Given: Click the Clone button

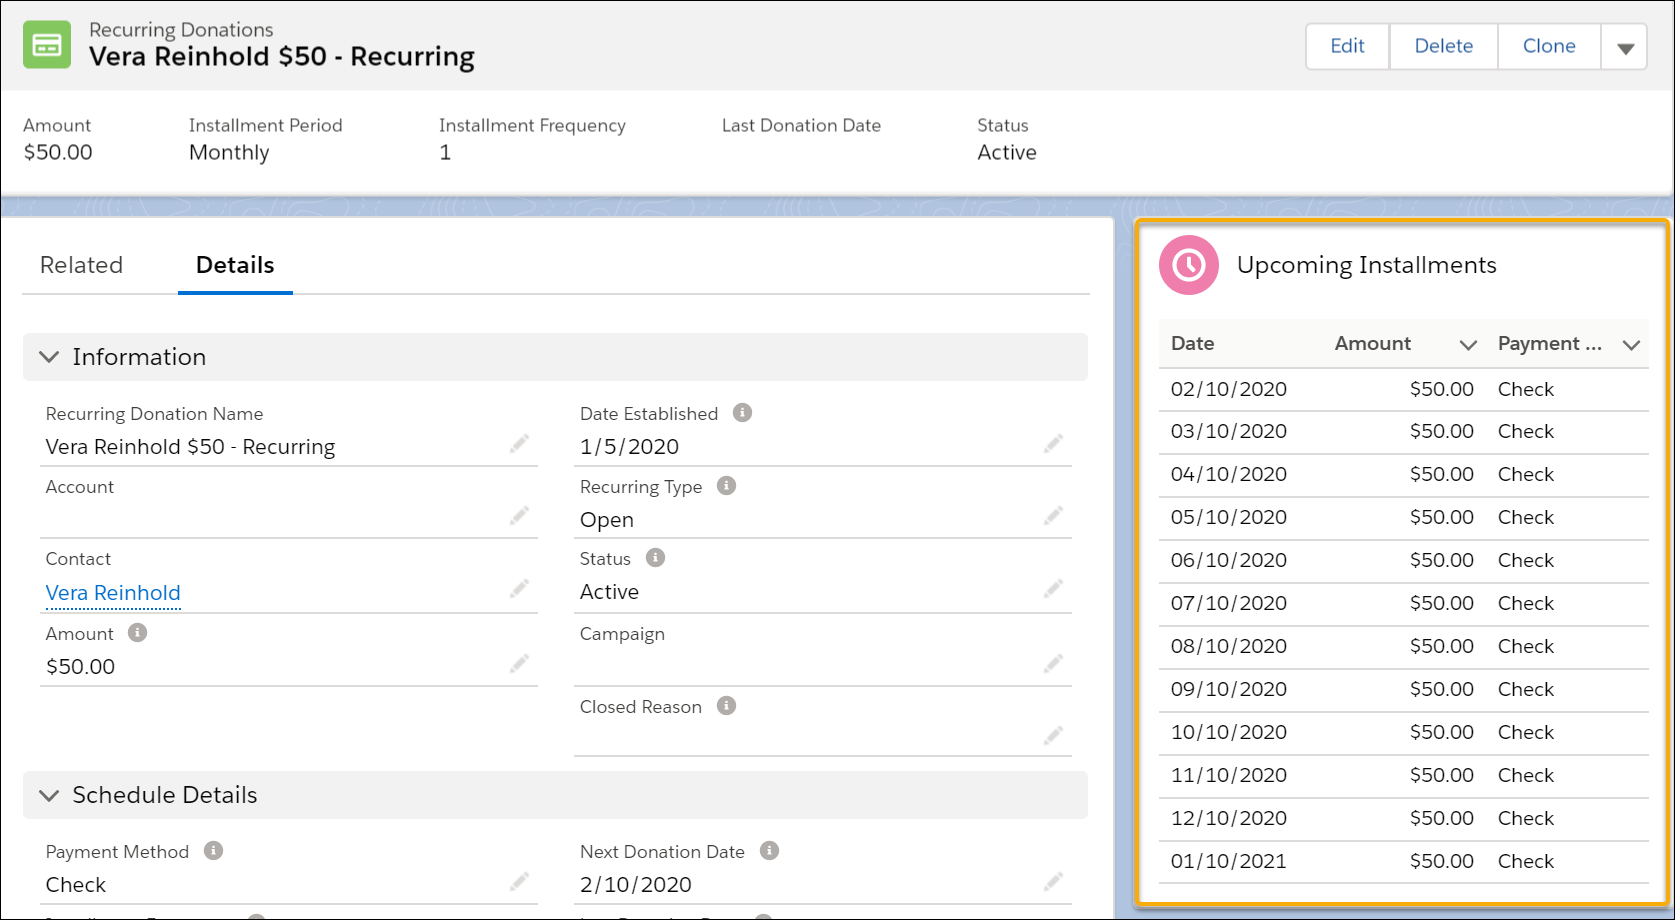Looking at the screenshot, I should click(1549, 46).
